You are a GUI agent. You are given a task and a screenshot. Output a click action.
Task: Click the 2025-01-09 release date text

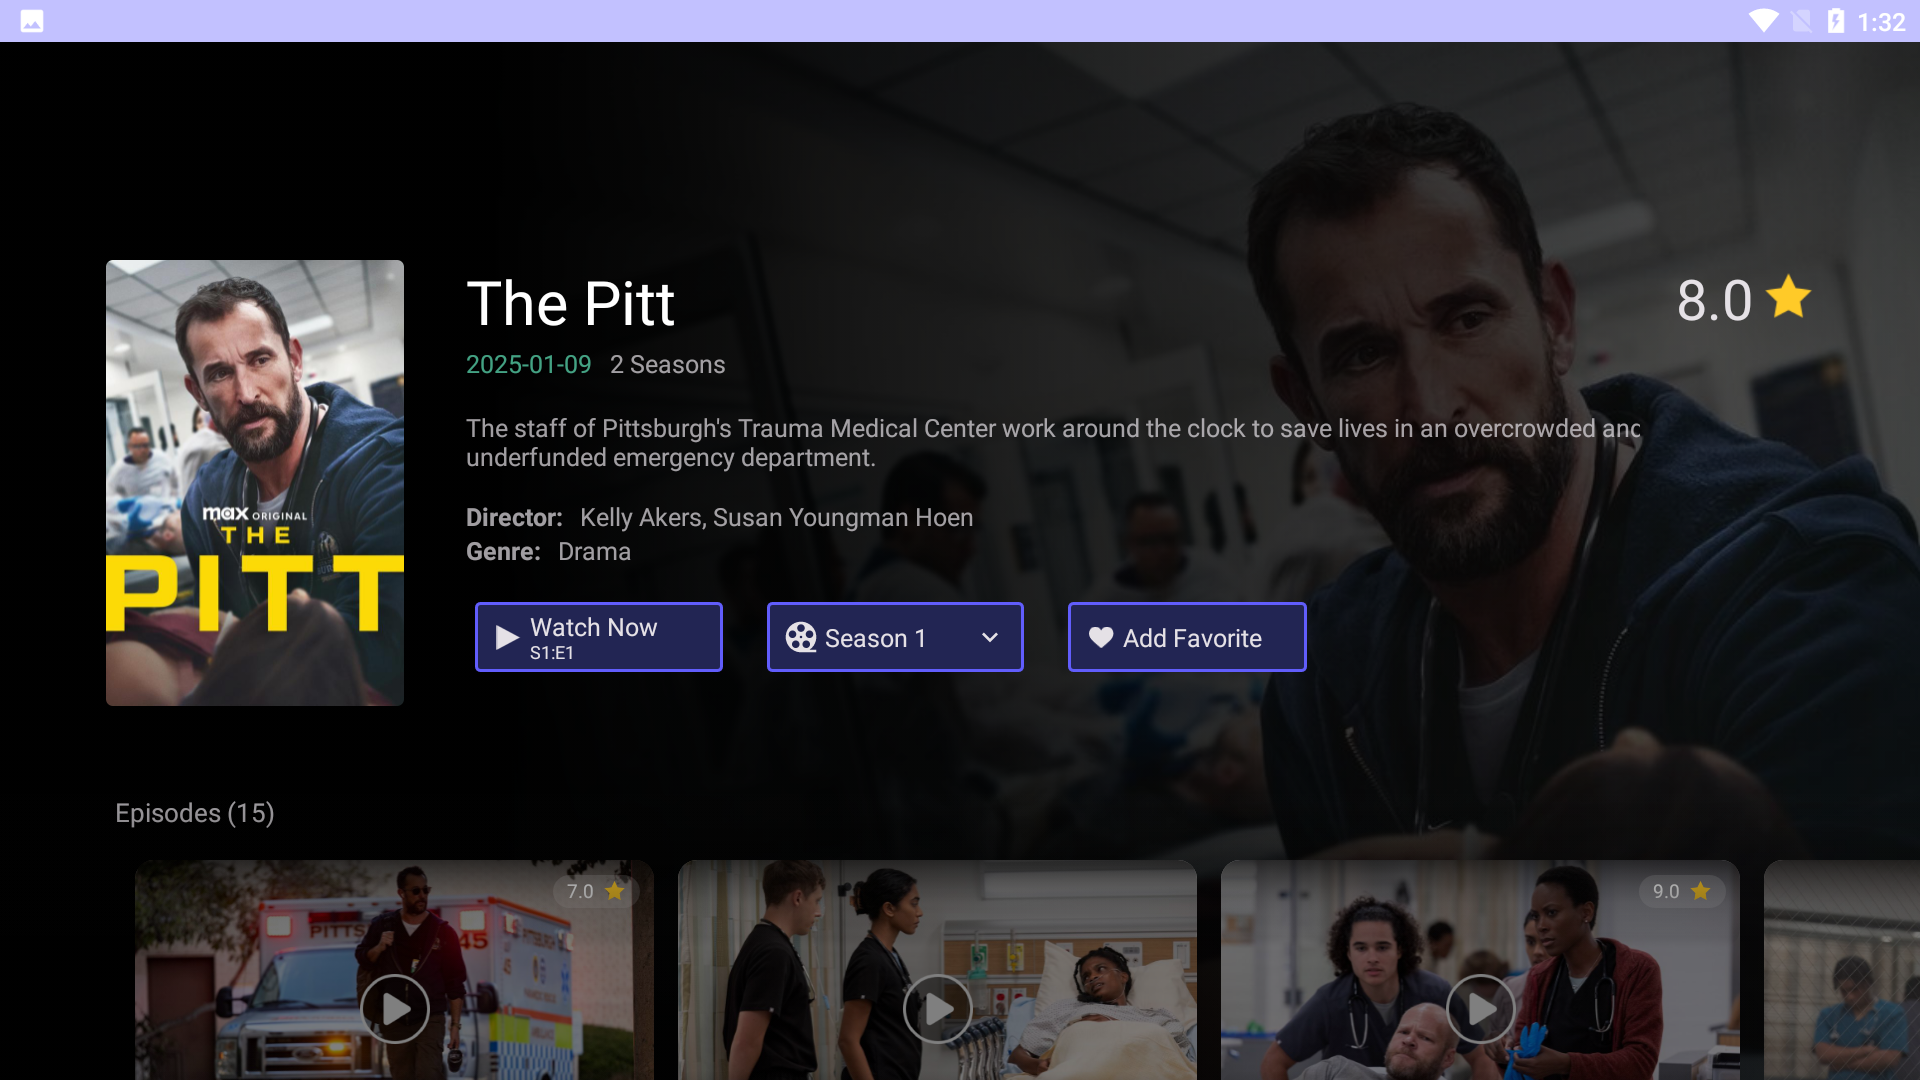click(x=529, y=365)
